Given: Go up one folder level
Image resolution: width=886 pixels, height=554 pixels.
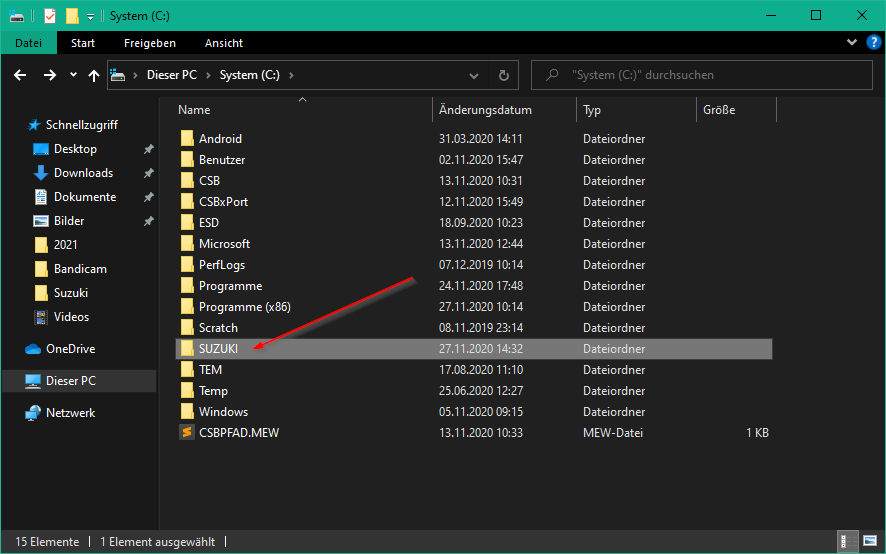Looking at the screenshot, I should pyautogui.click(x=94, y=75).
